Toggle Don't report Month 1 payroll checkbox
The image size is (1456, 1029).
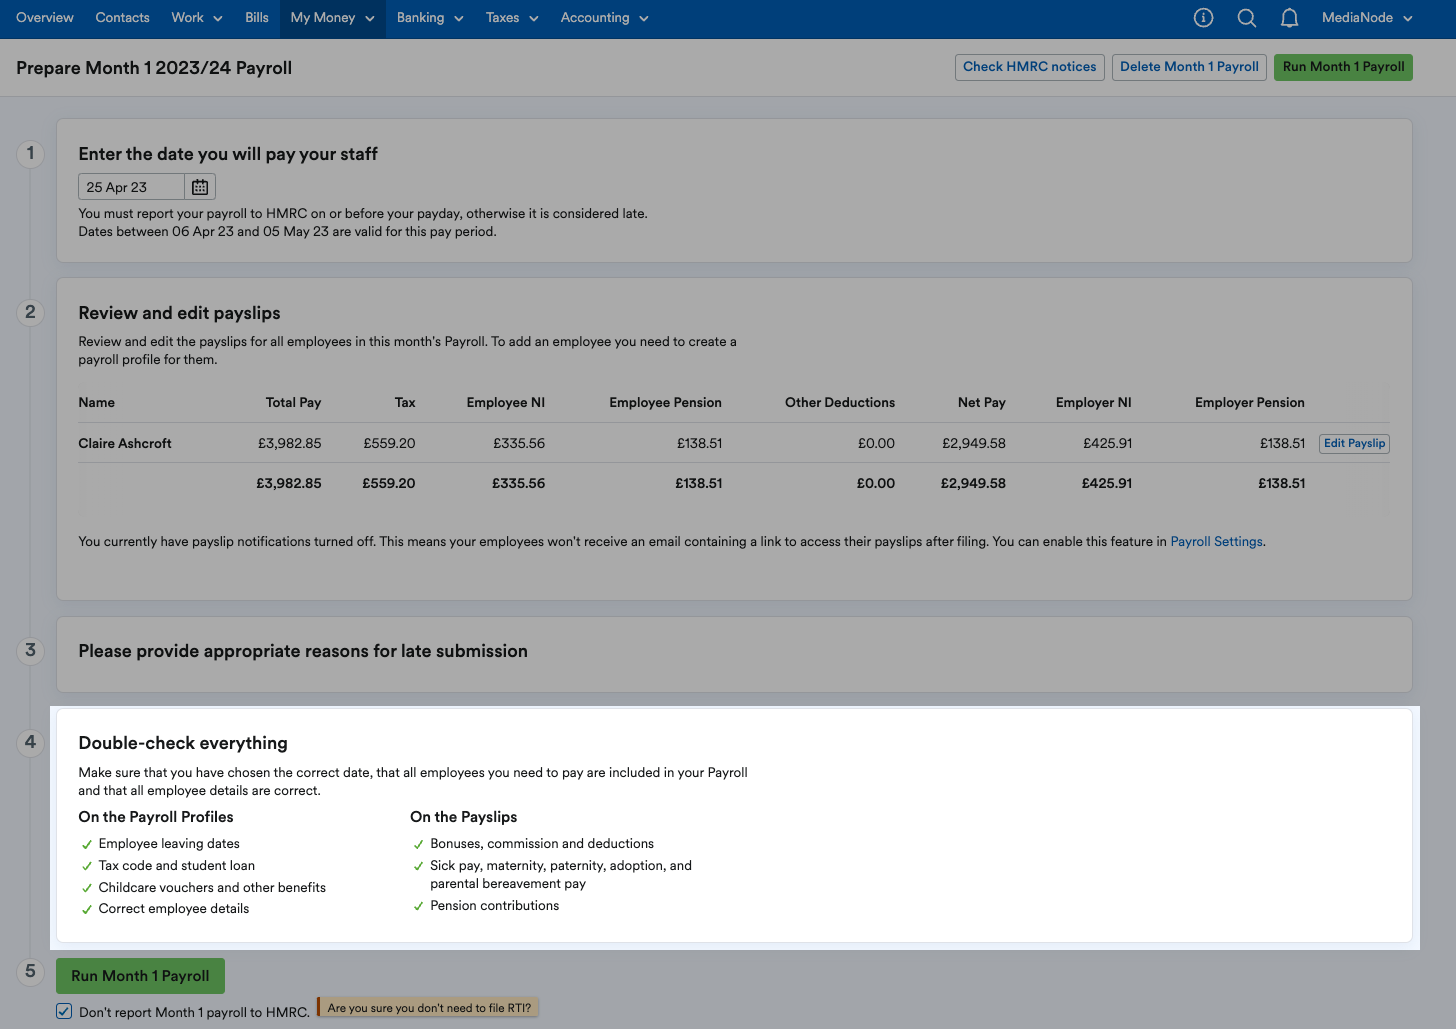64,1011
